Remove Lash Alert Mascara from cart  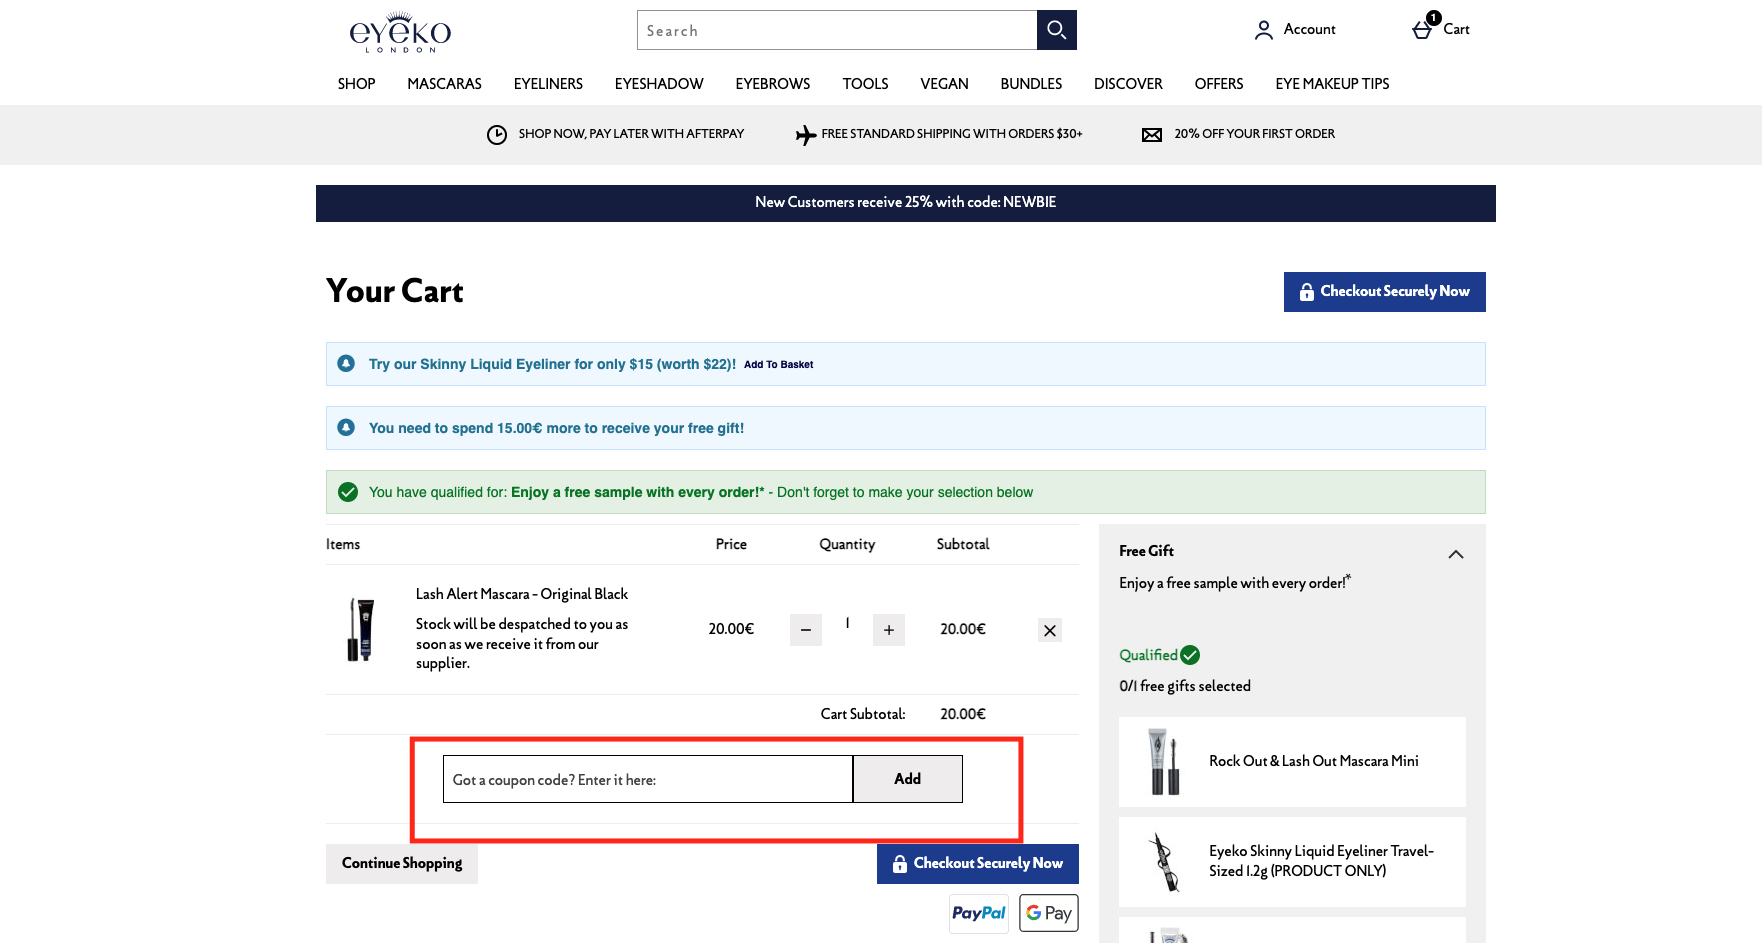(1050, 630)
